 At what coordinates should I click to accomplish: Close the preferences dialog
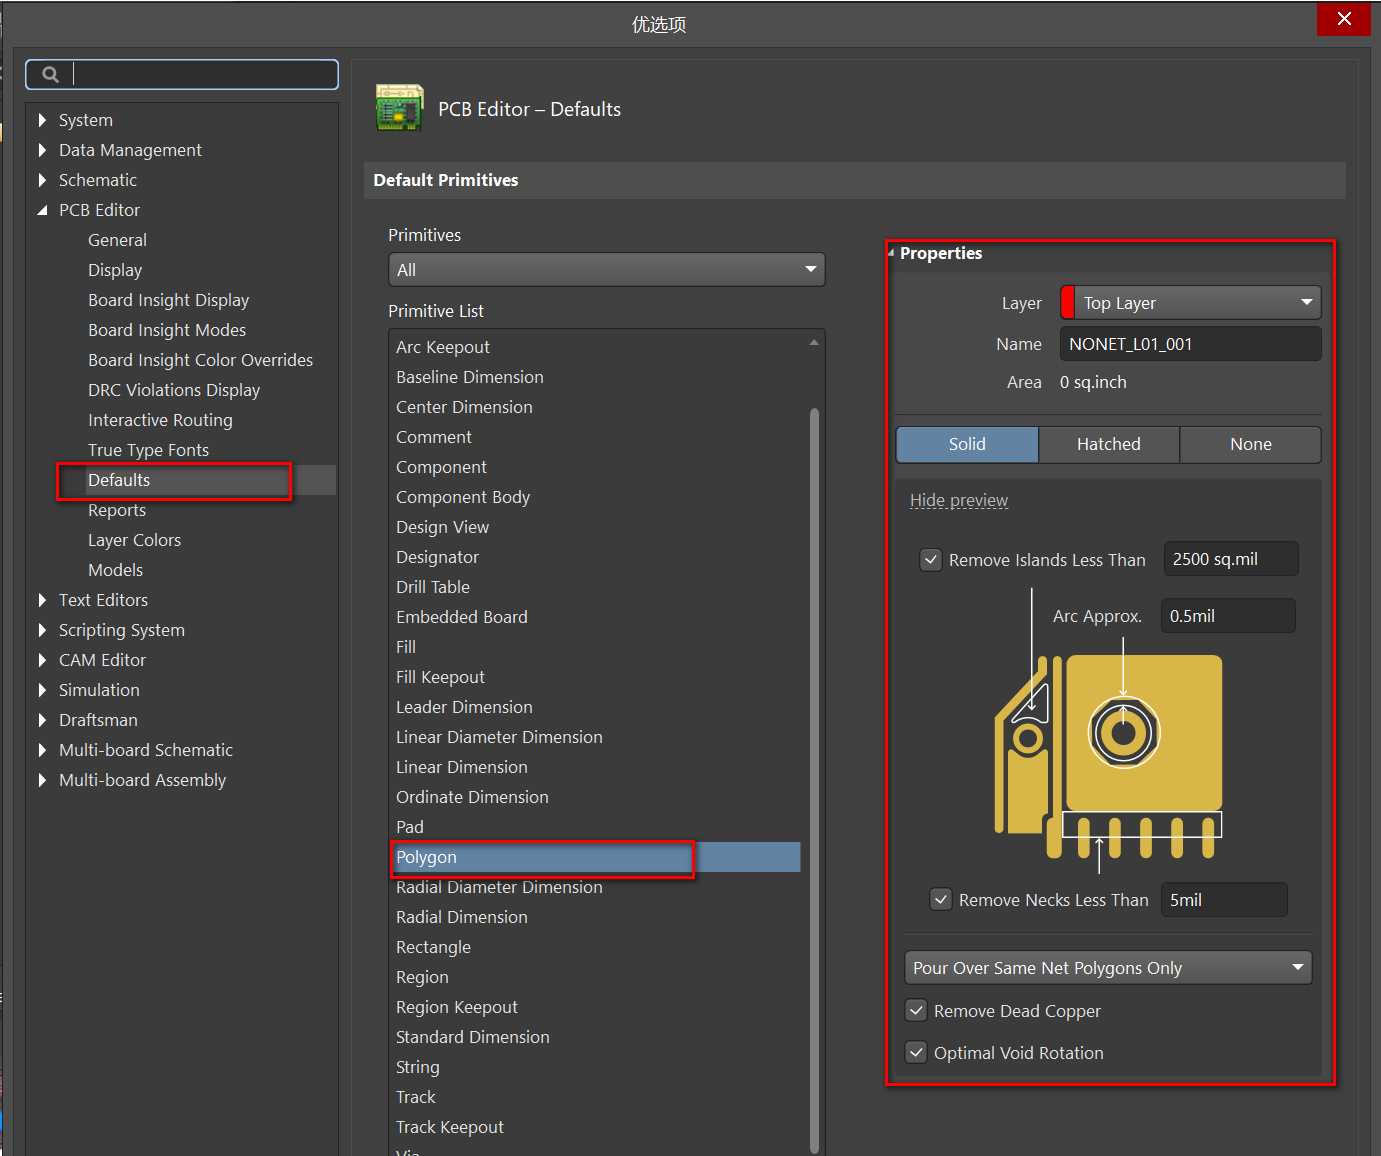tap(1344, 19)
